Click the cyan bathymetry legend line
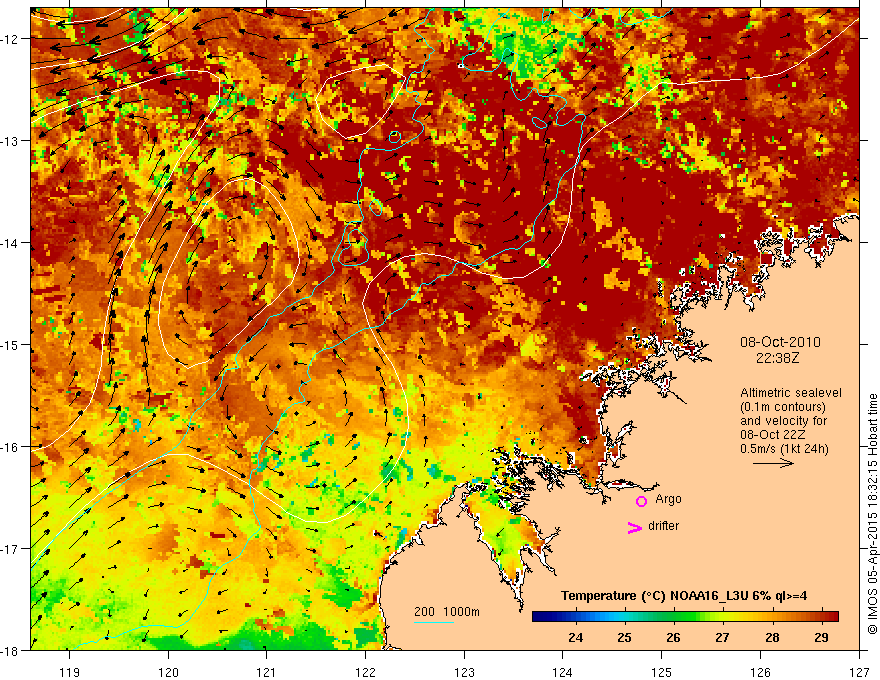Viewport: 880px width, 680px height. click(x=434, y=622)
